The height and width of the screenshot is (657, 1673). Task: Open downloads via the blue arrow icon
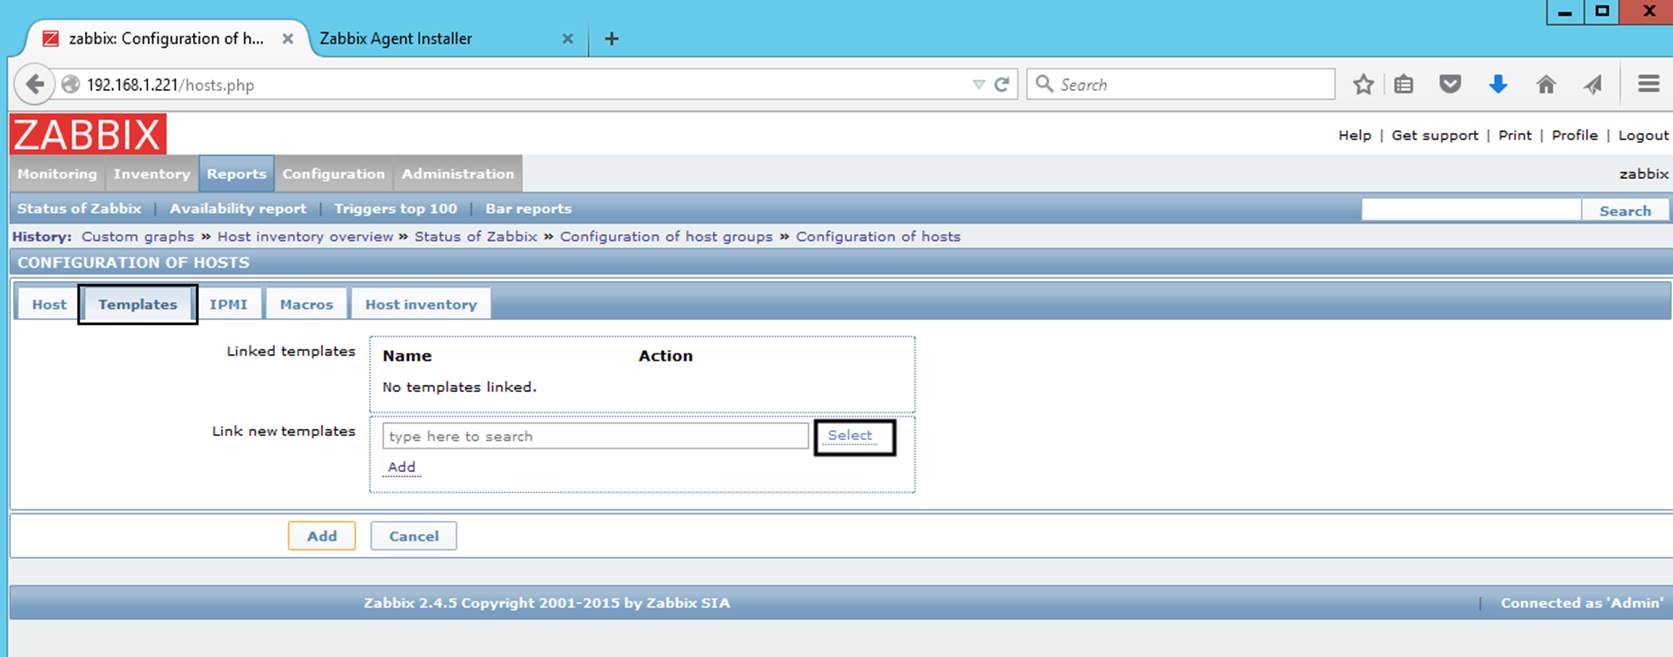click(1498, 85)
